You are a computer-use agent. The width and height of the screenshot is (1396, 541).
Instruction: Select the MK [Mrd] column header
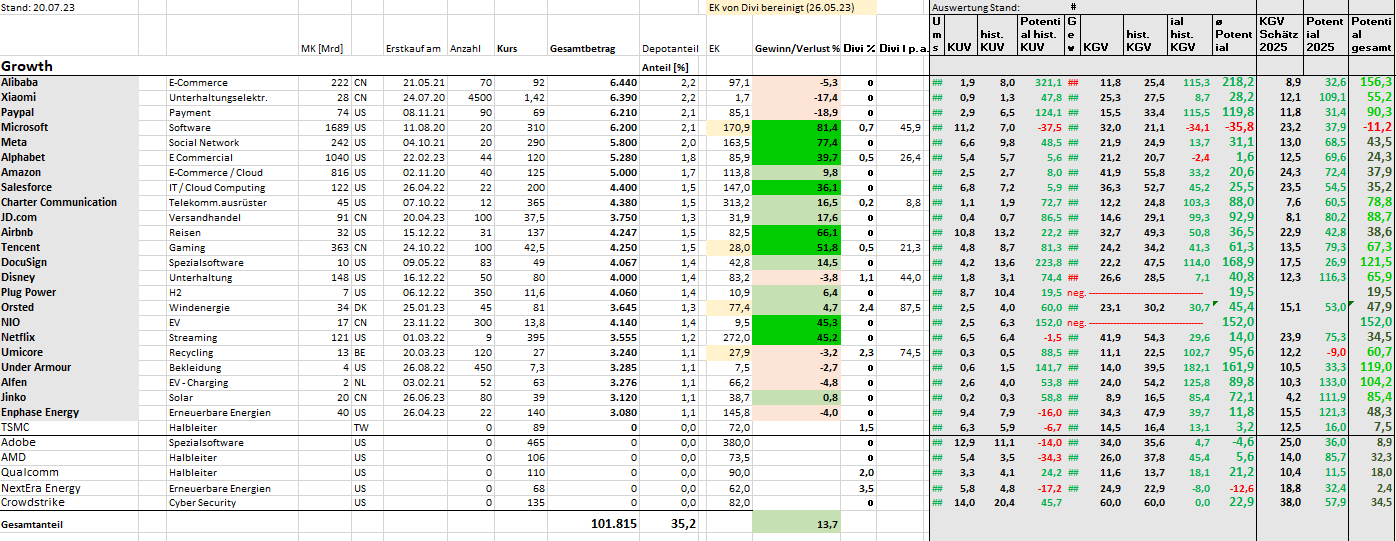pos(323,48)
